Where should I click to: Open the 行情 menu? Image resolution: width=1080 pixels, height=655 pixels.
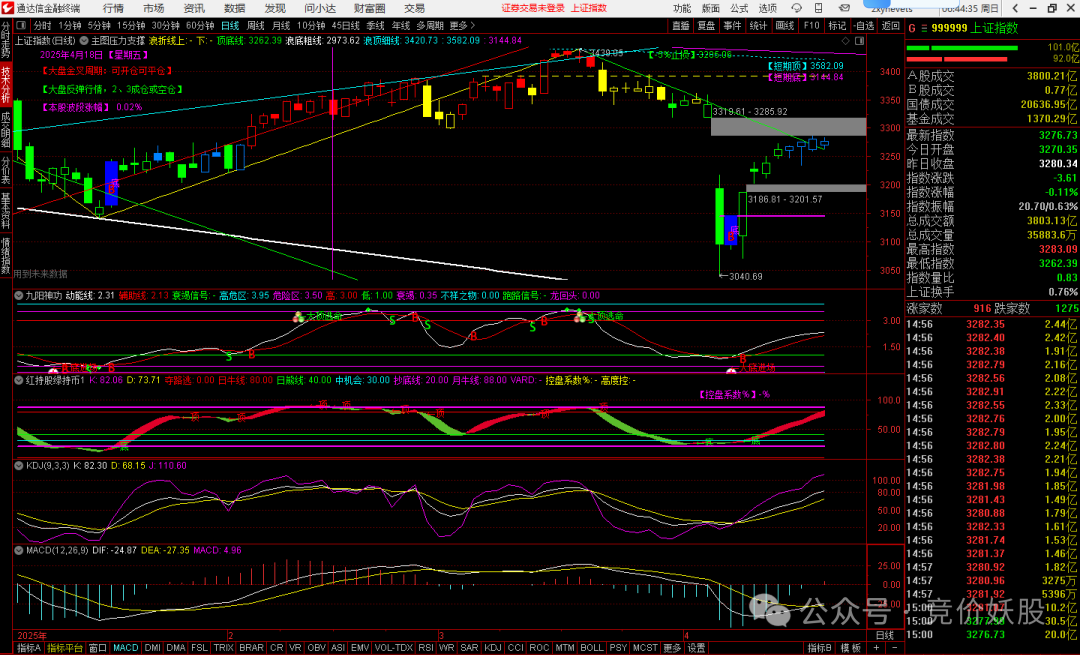(x=114, y=8)
